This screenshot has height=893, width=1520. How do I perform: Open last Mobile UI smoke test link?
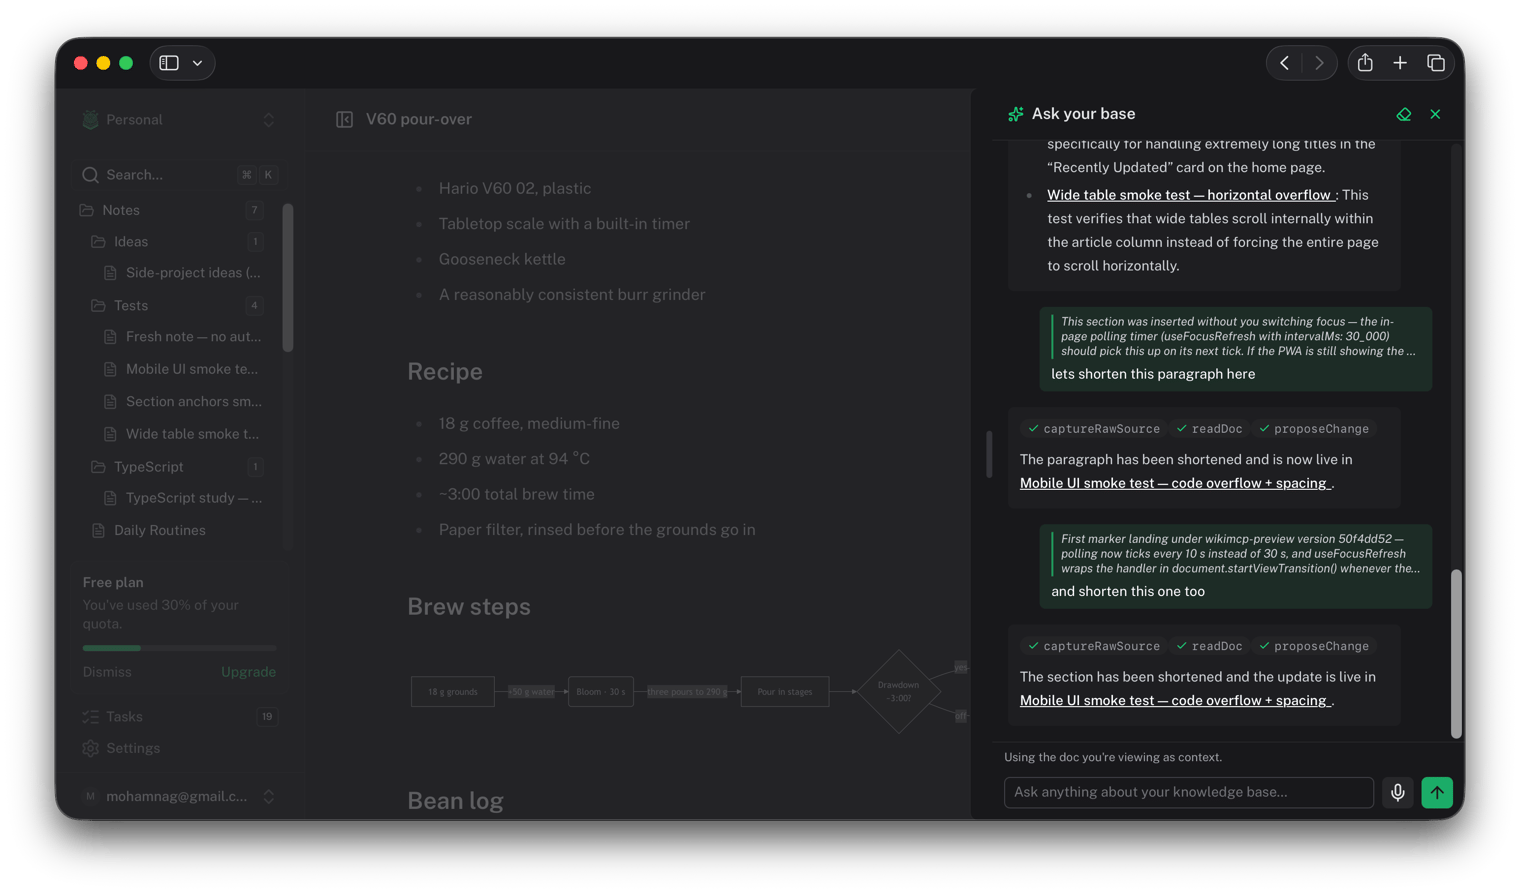pos(1175,701)
